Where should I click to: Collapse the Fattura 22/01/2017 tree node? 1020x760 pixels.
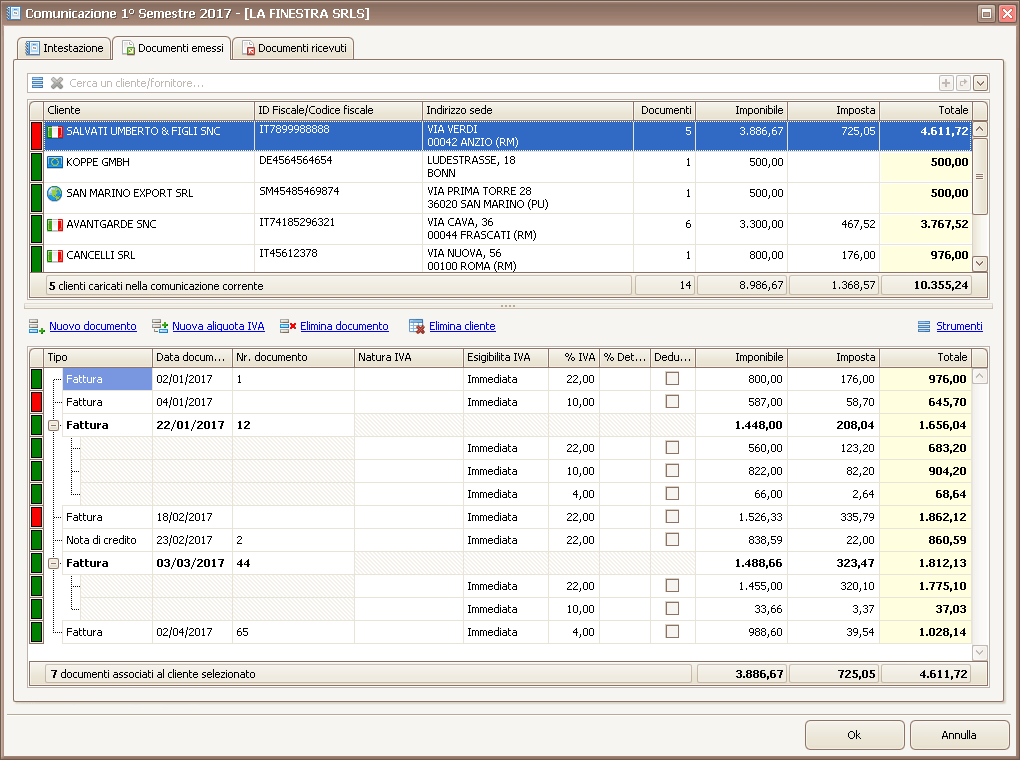point(54,425)
